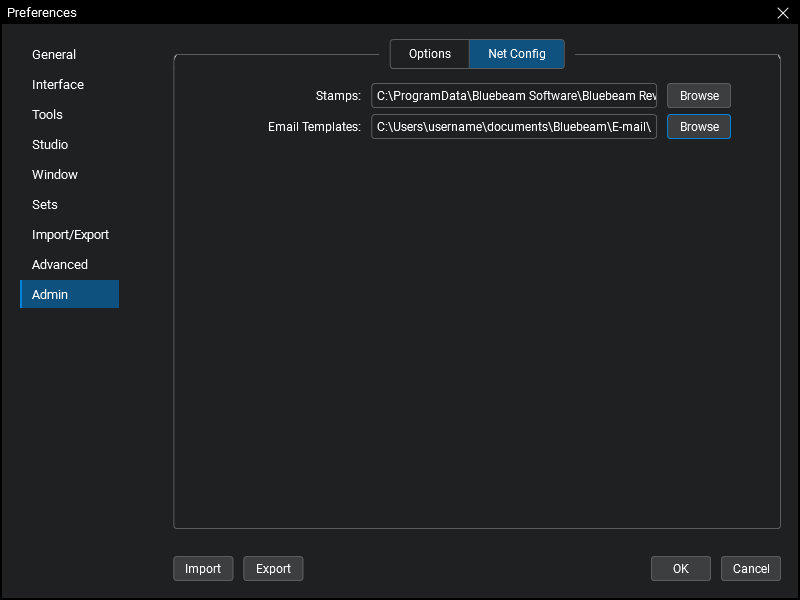Cancel the Preferences dialog

click(x=751, y=569)
